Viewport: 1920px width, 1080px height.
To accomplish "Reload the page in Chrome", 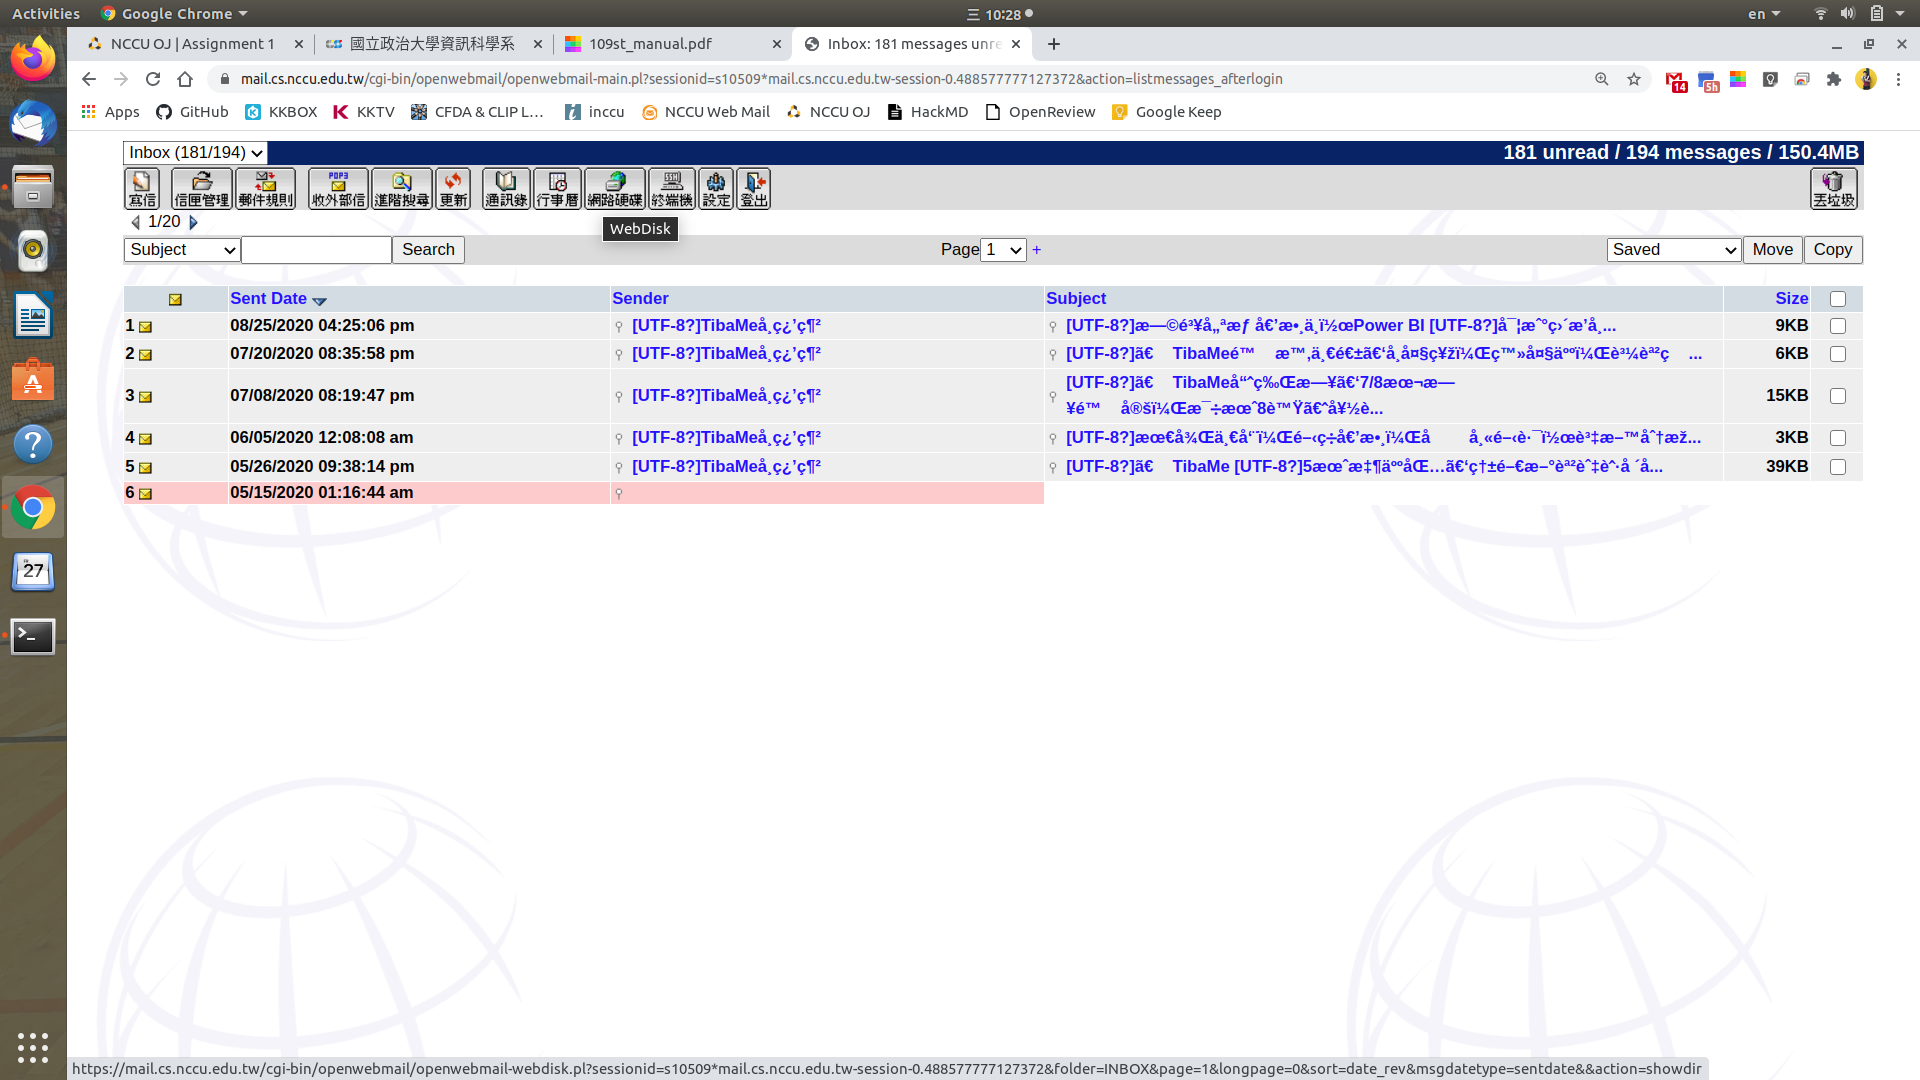I will [153, 79].
